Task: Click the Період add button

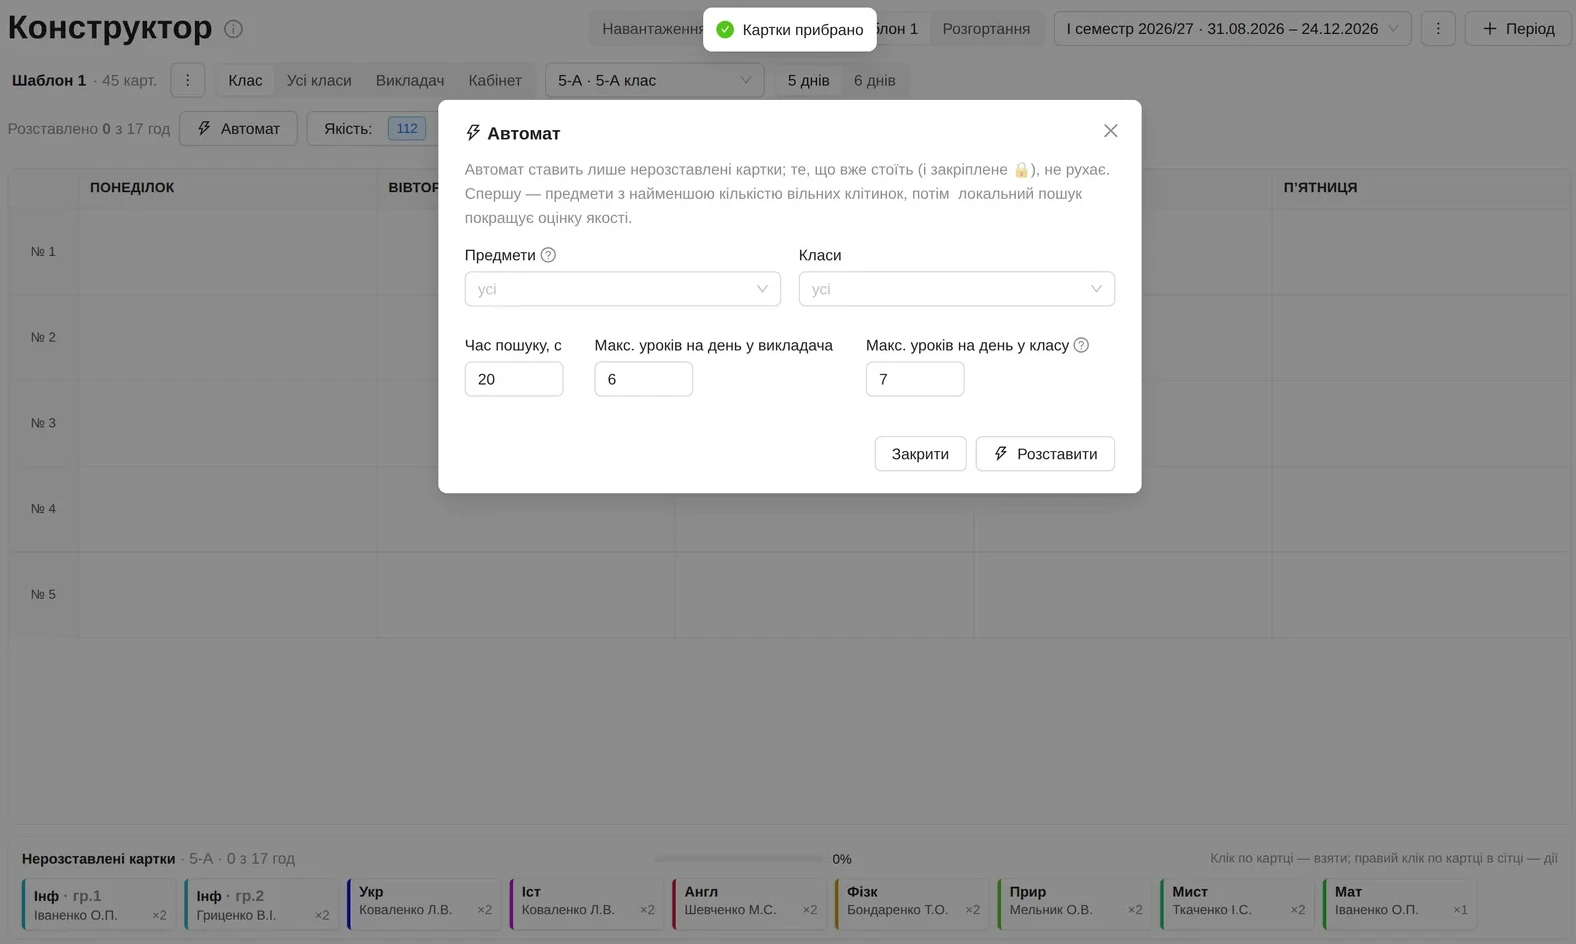Action: click(1518, 29)
